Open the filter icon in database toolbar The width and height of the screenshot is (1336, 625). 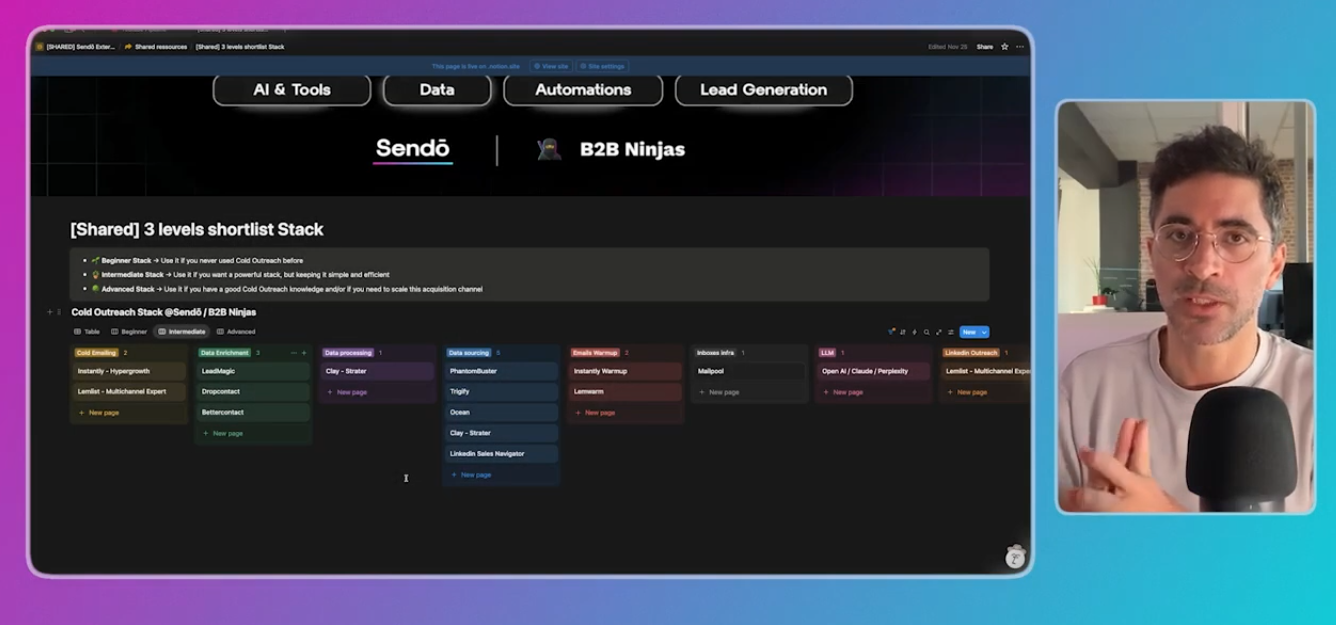tap(891, 331)
